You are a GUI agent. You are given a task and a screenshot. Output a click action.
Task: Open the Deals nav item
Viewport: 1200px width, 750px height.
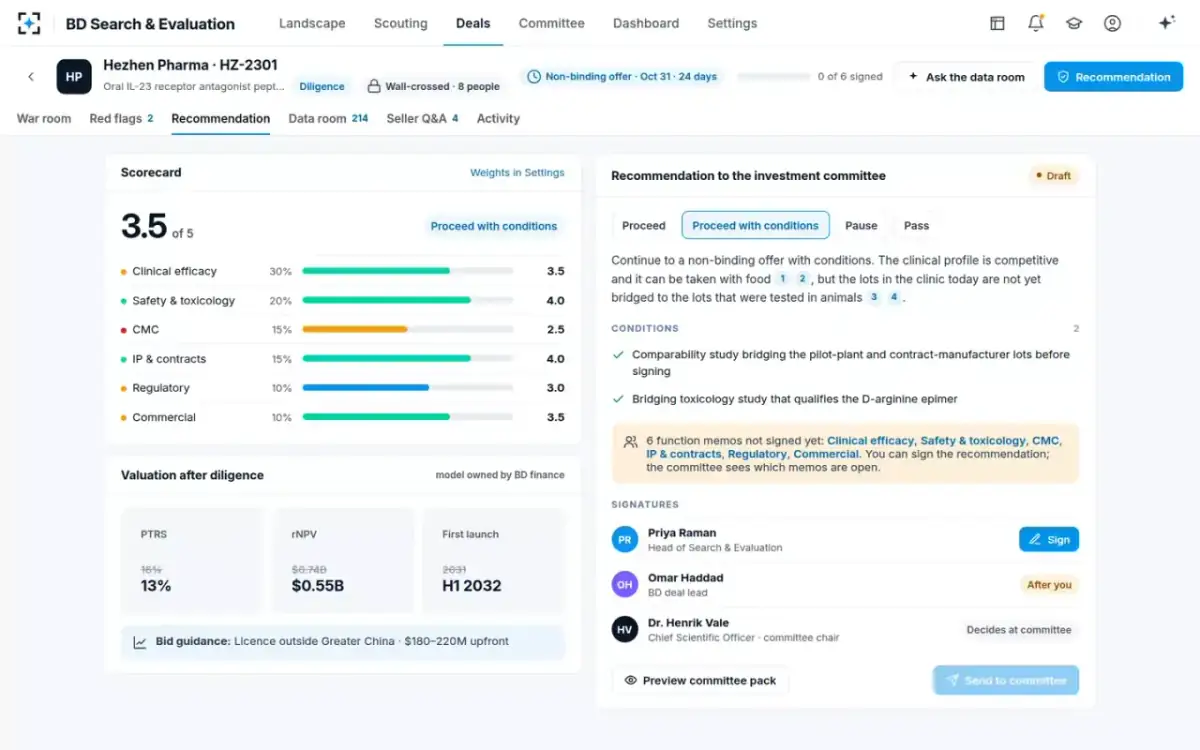pos(473,23)
